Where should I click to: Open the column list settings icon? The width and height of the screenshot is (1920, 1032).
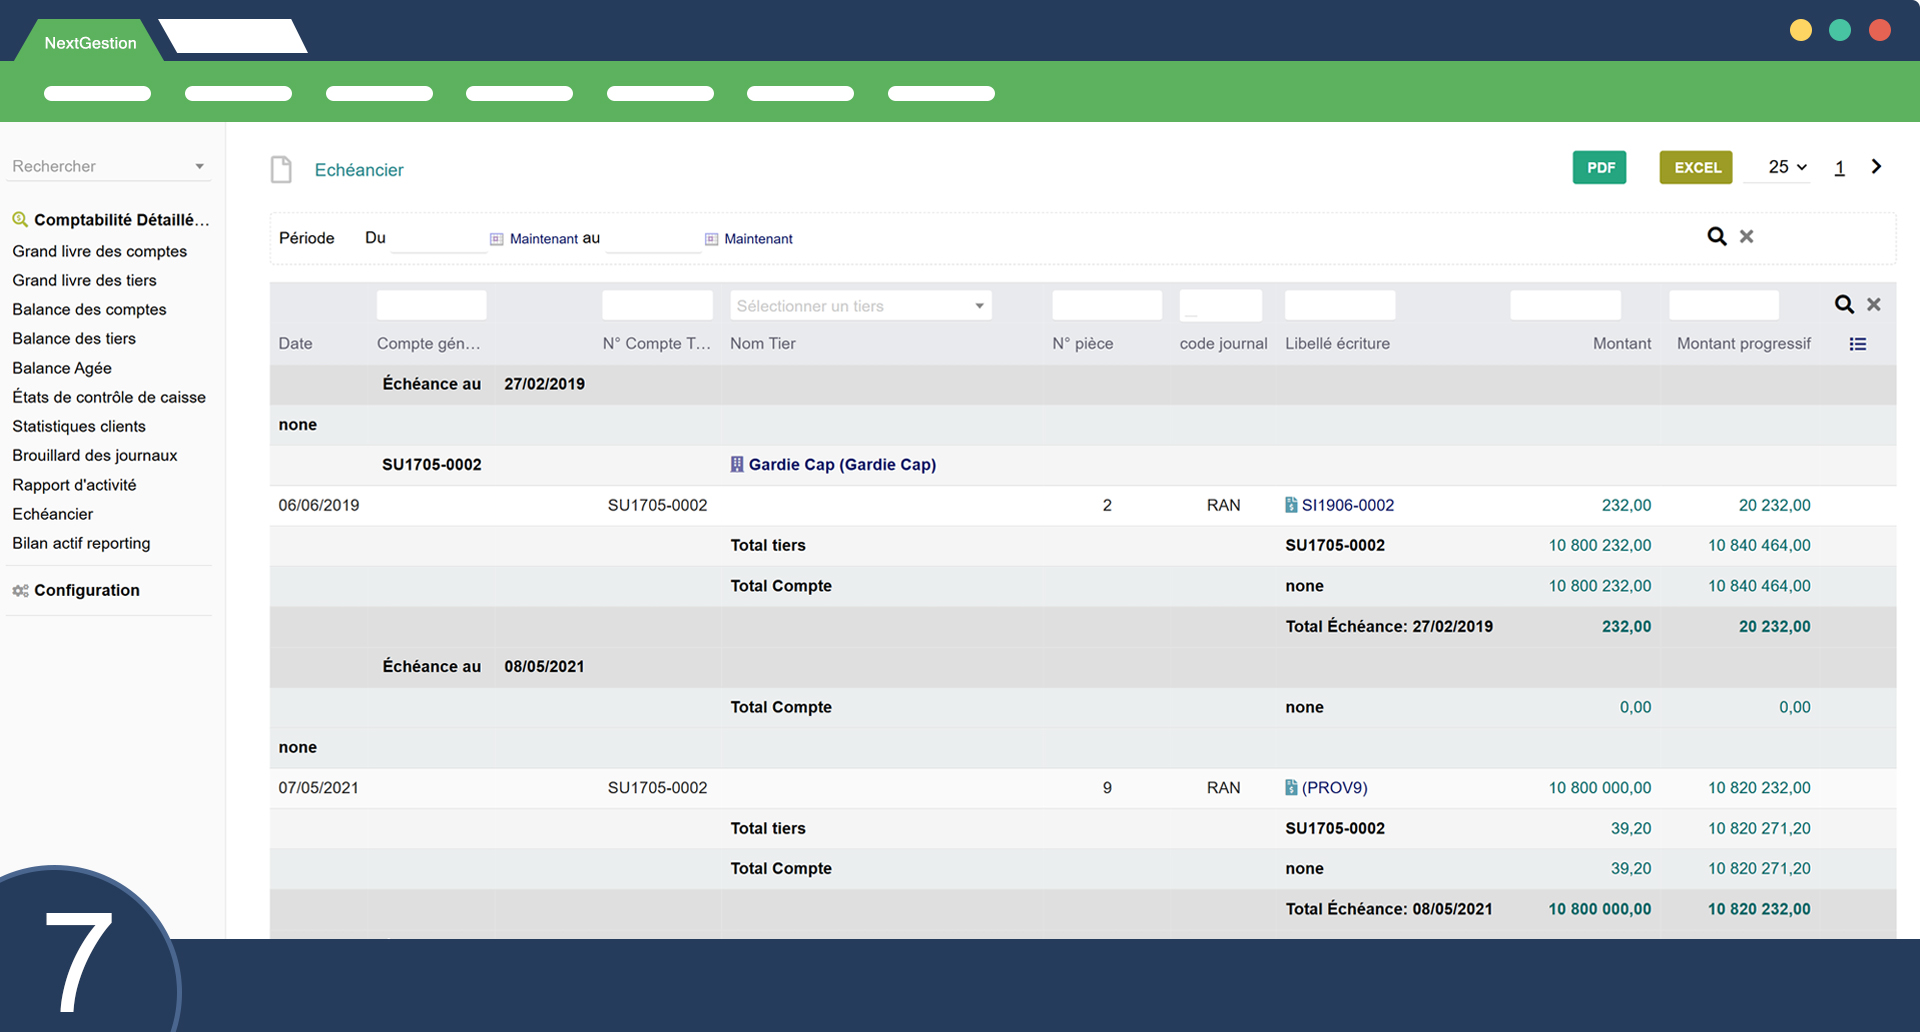[x=1857, y=344]
